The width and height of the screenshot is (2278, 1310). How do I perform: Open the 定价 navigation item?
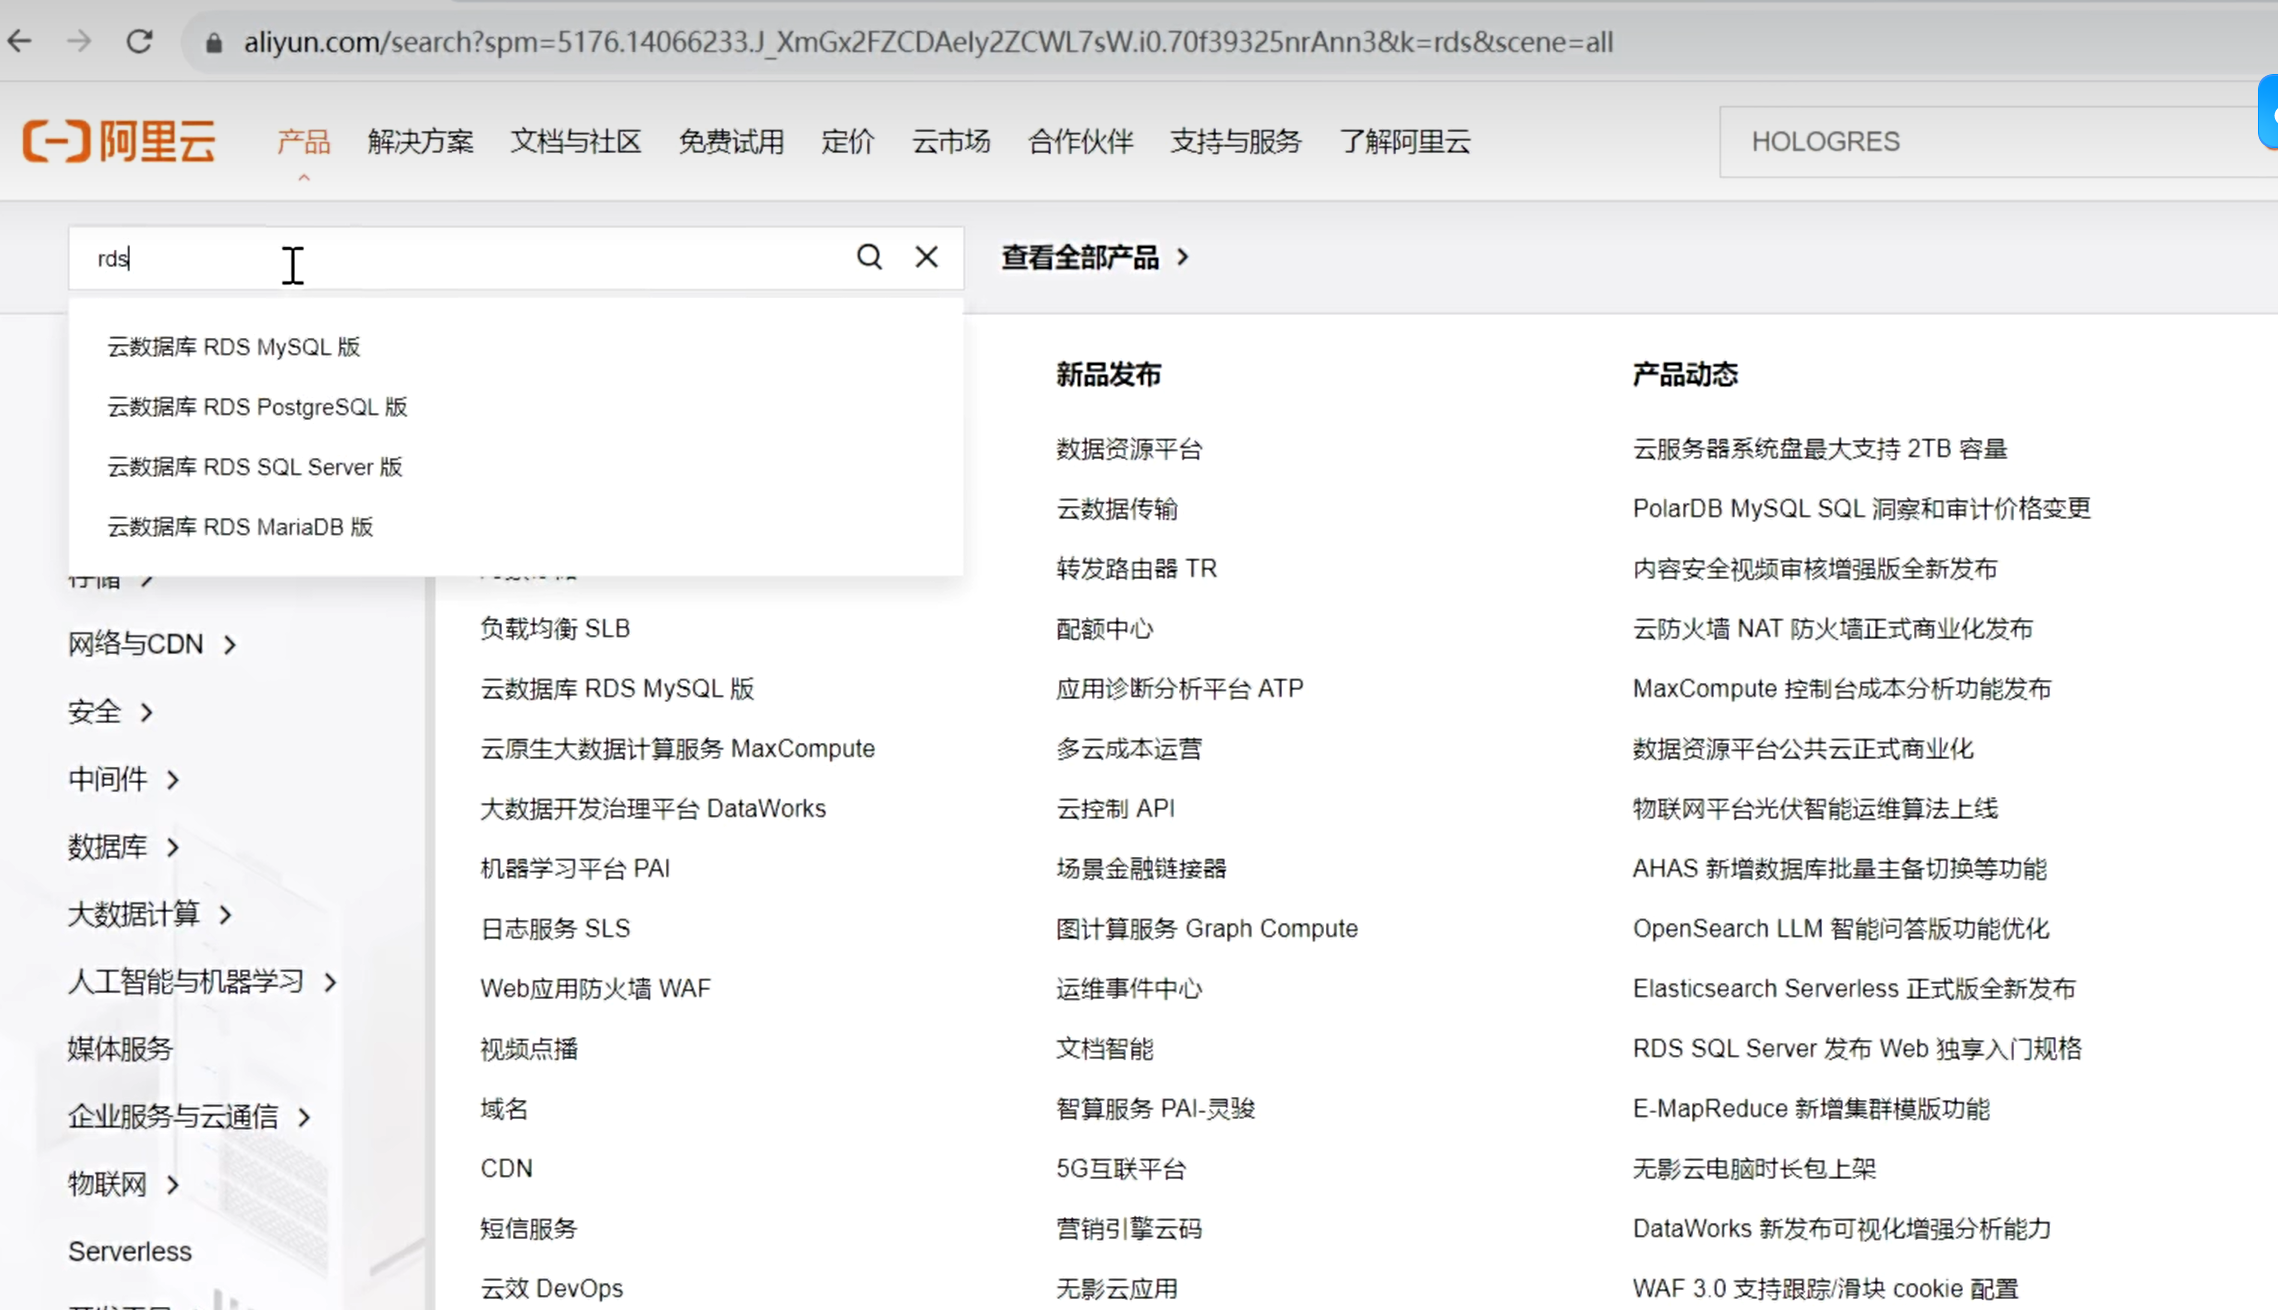(847, 141)
